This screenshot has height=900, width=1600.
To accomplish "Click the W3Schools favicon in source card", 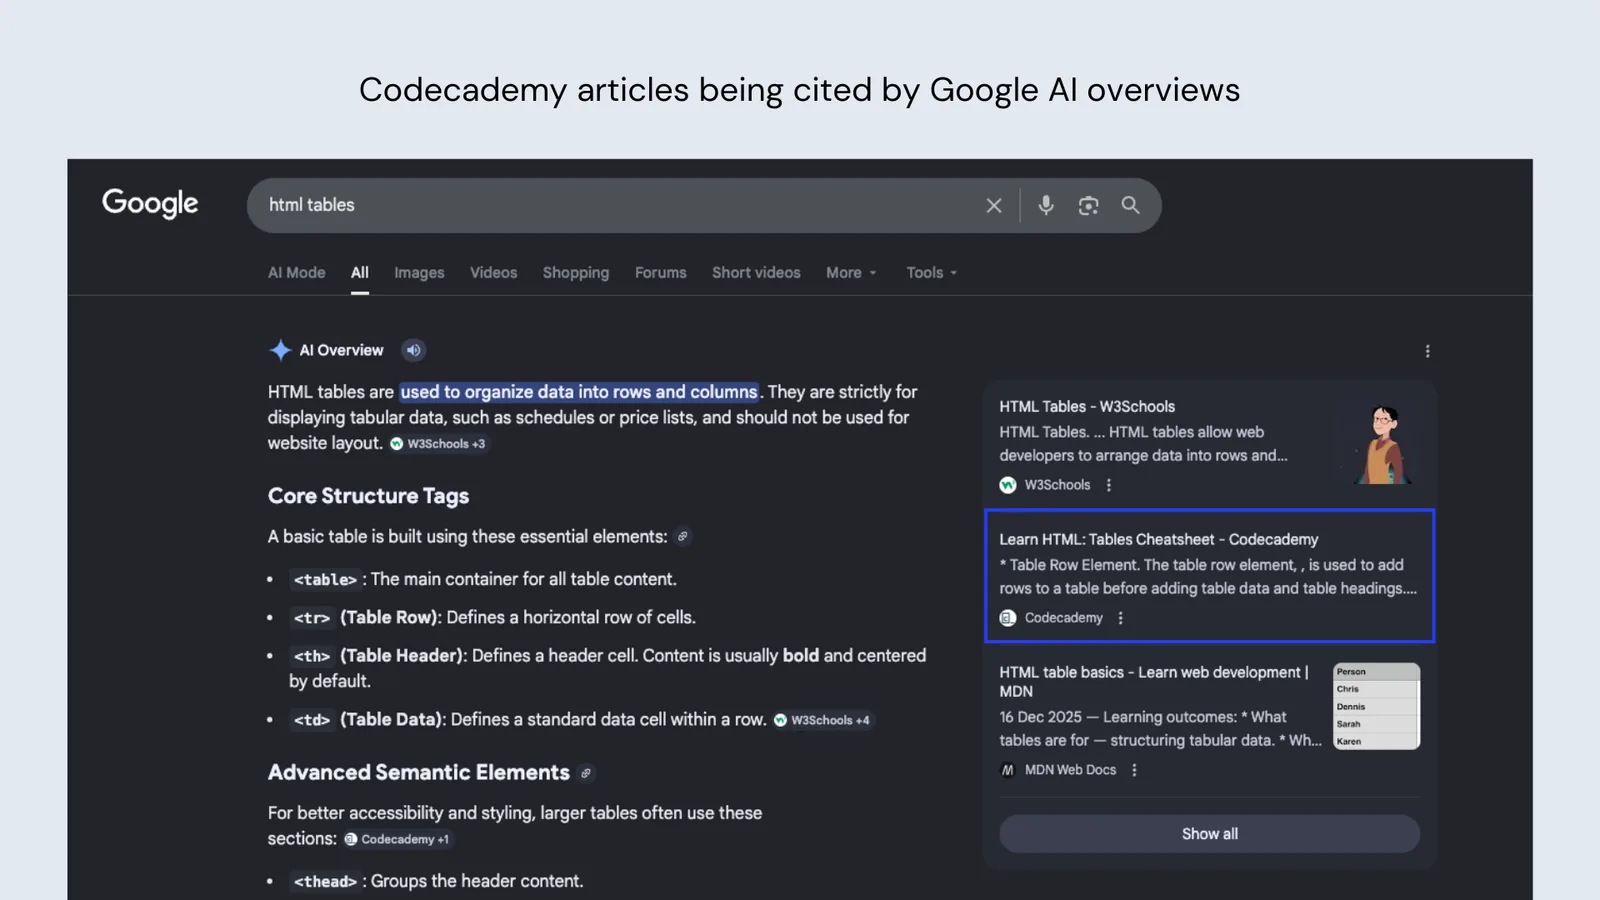I will tap(1008, 485).
